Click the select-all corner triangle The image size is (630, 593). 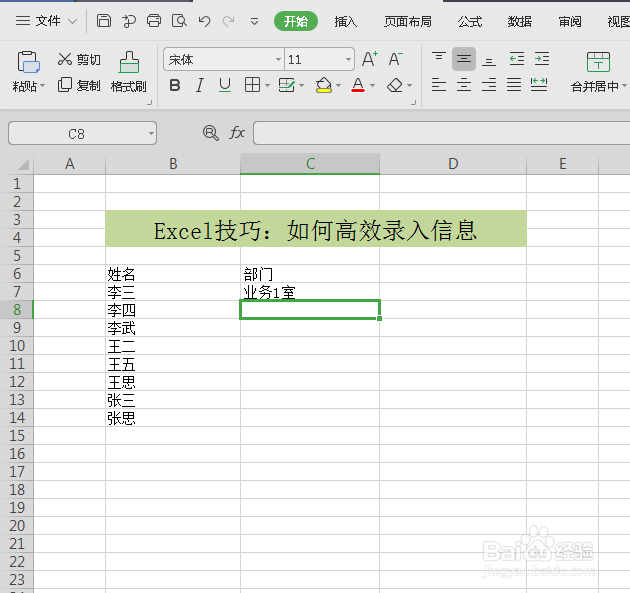pyautogui.click(x=23, y=164)
